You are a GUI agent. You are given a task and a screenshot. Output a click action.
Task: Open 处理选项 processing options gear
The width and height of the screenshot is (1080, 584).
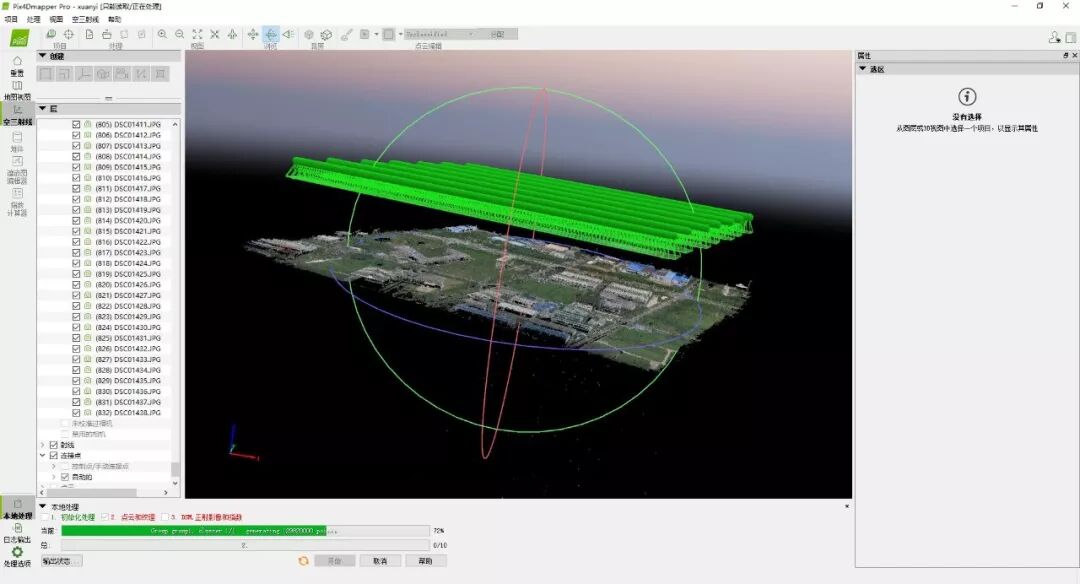(x=17, y=556)
